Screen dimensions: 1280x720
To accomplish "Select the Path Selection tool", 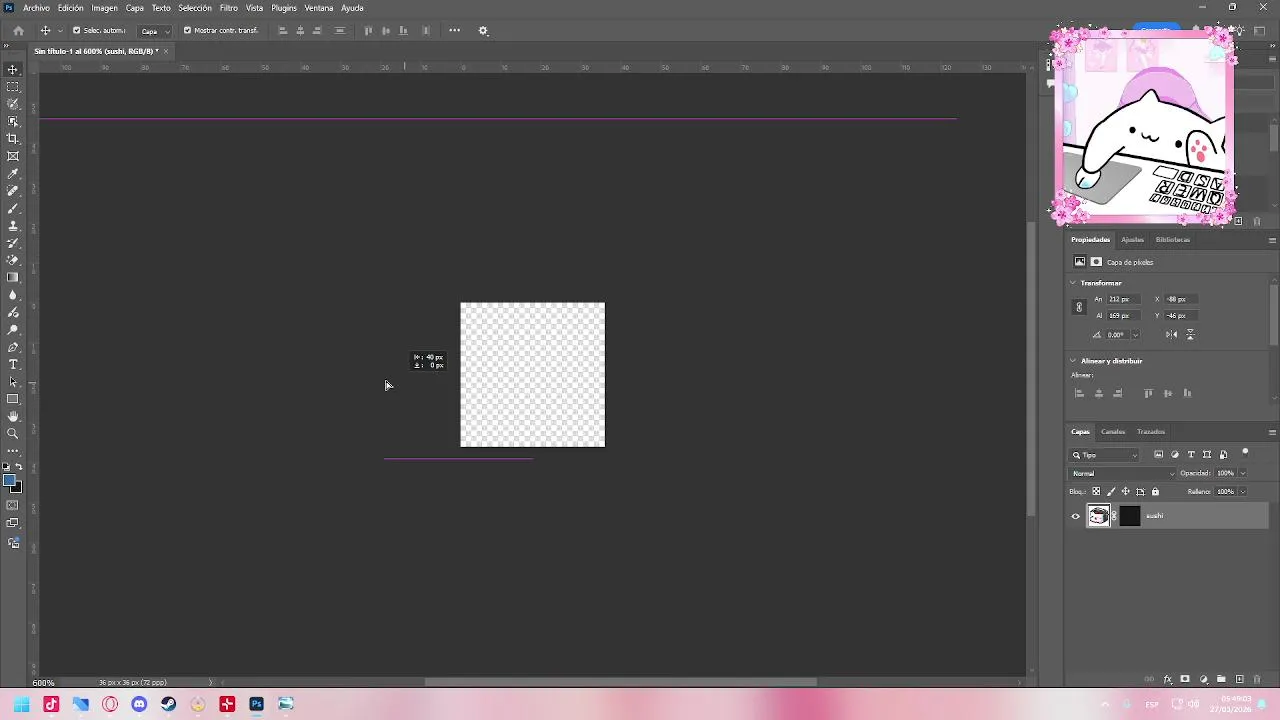I will coord(13,382).
